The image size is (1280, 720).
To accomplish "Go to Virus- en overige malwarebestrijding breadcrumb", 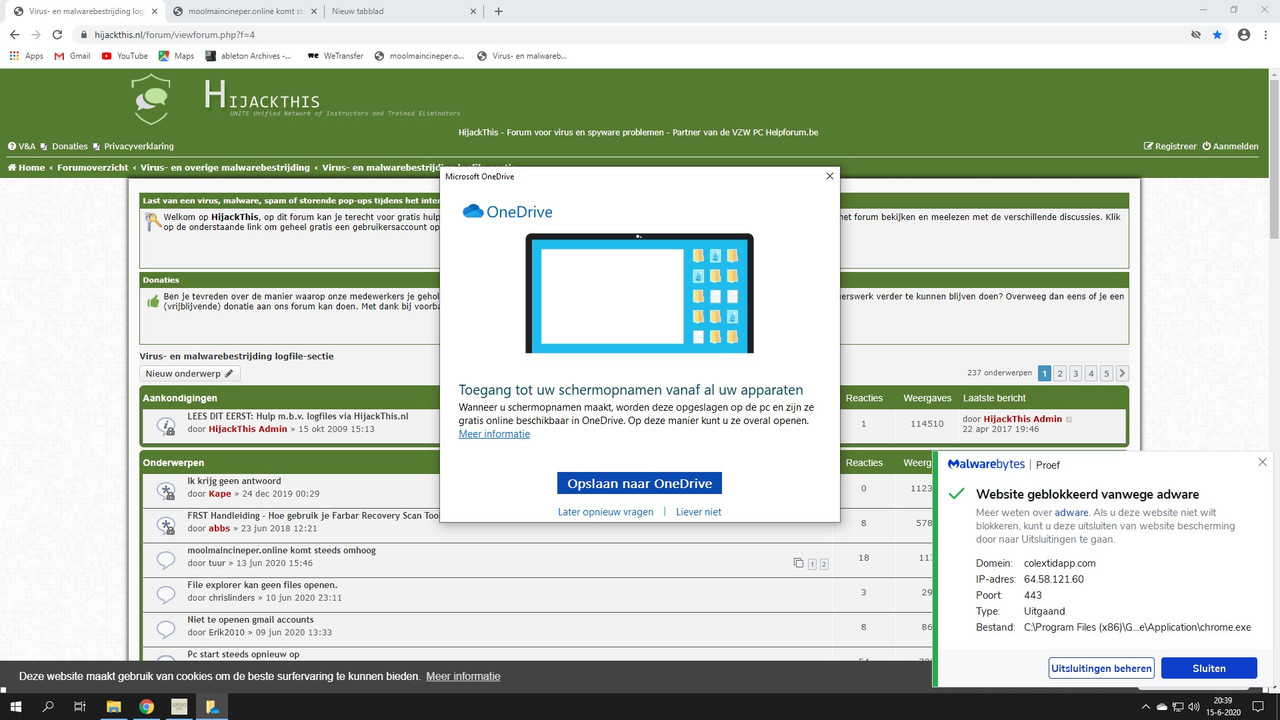I will click(x=225, y=167).
